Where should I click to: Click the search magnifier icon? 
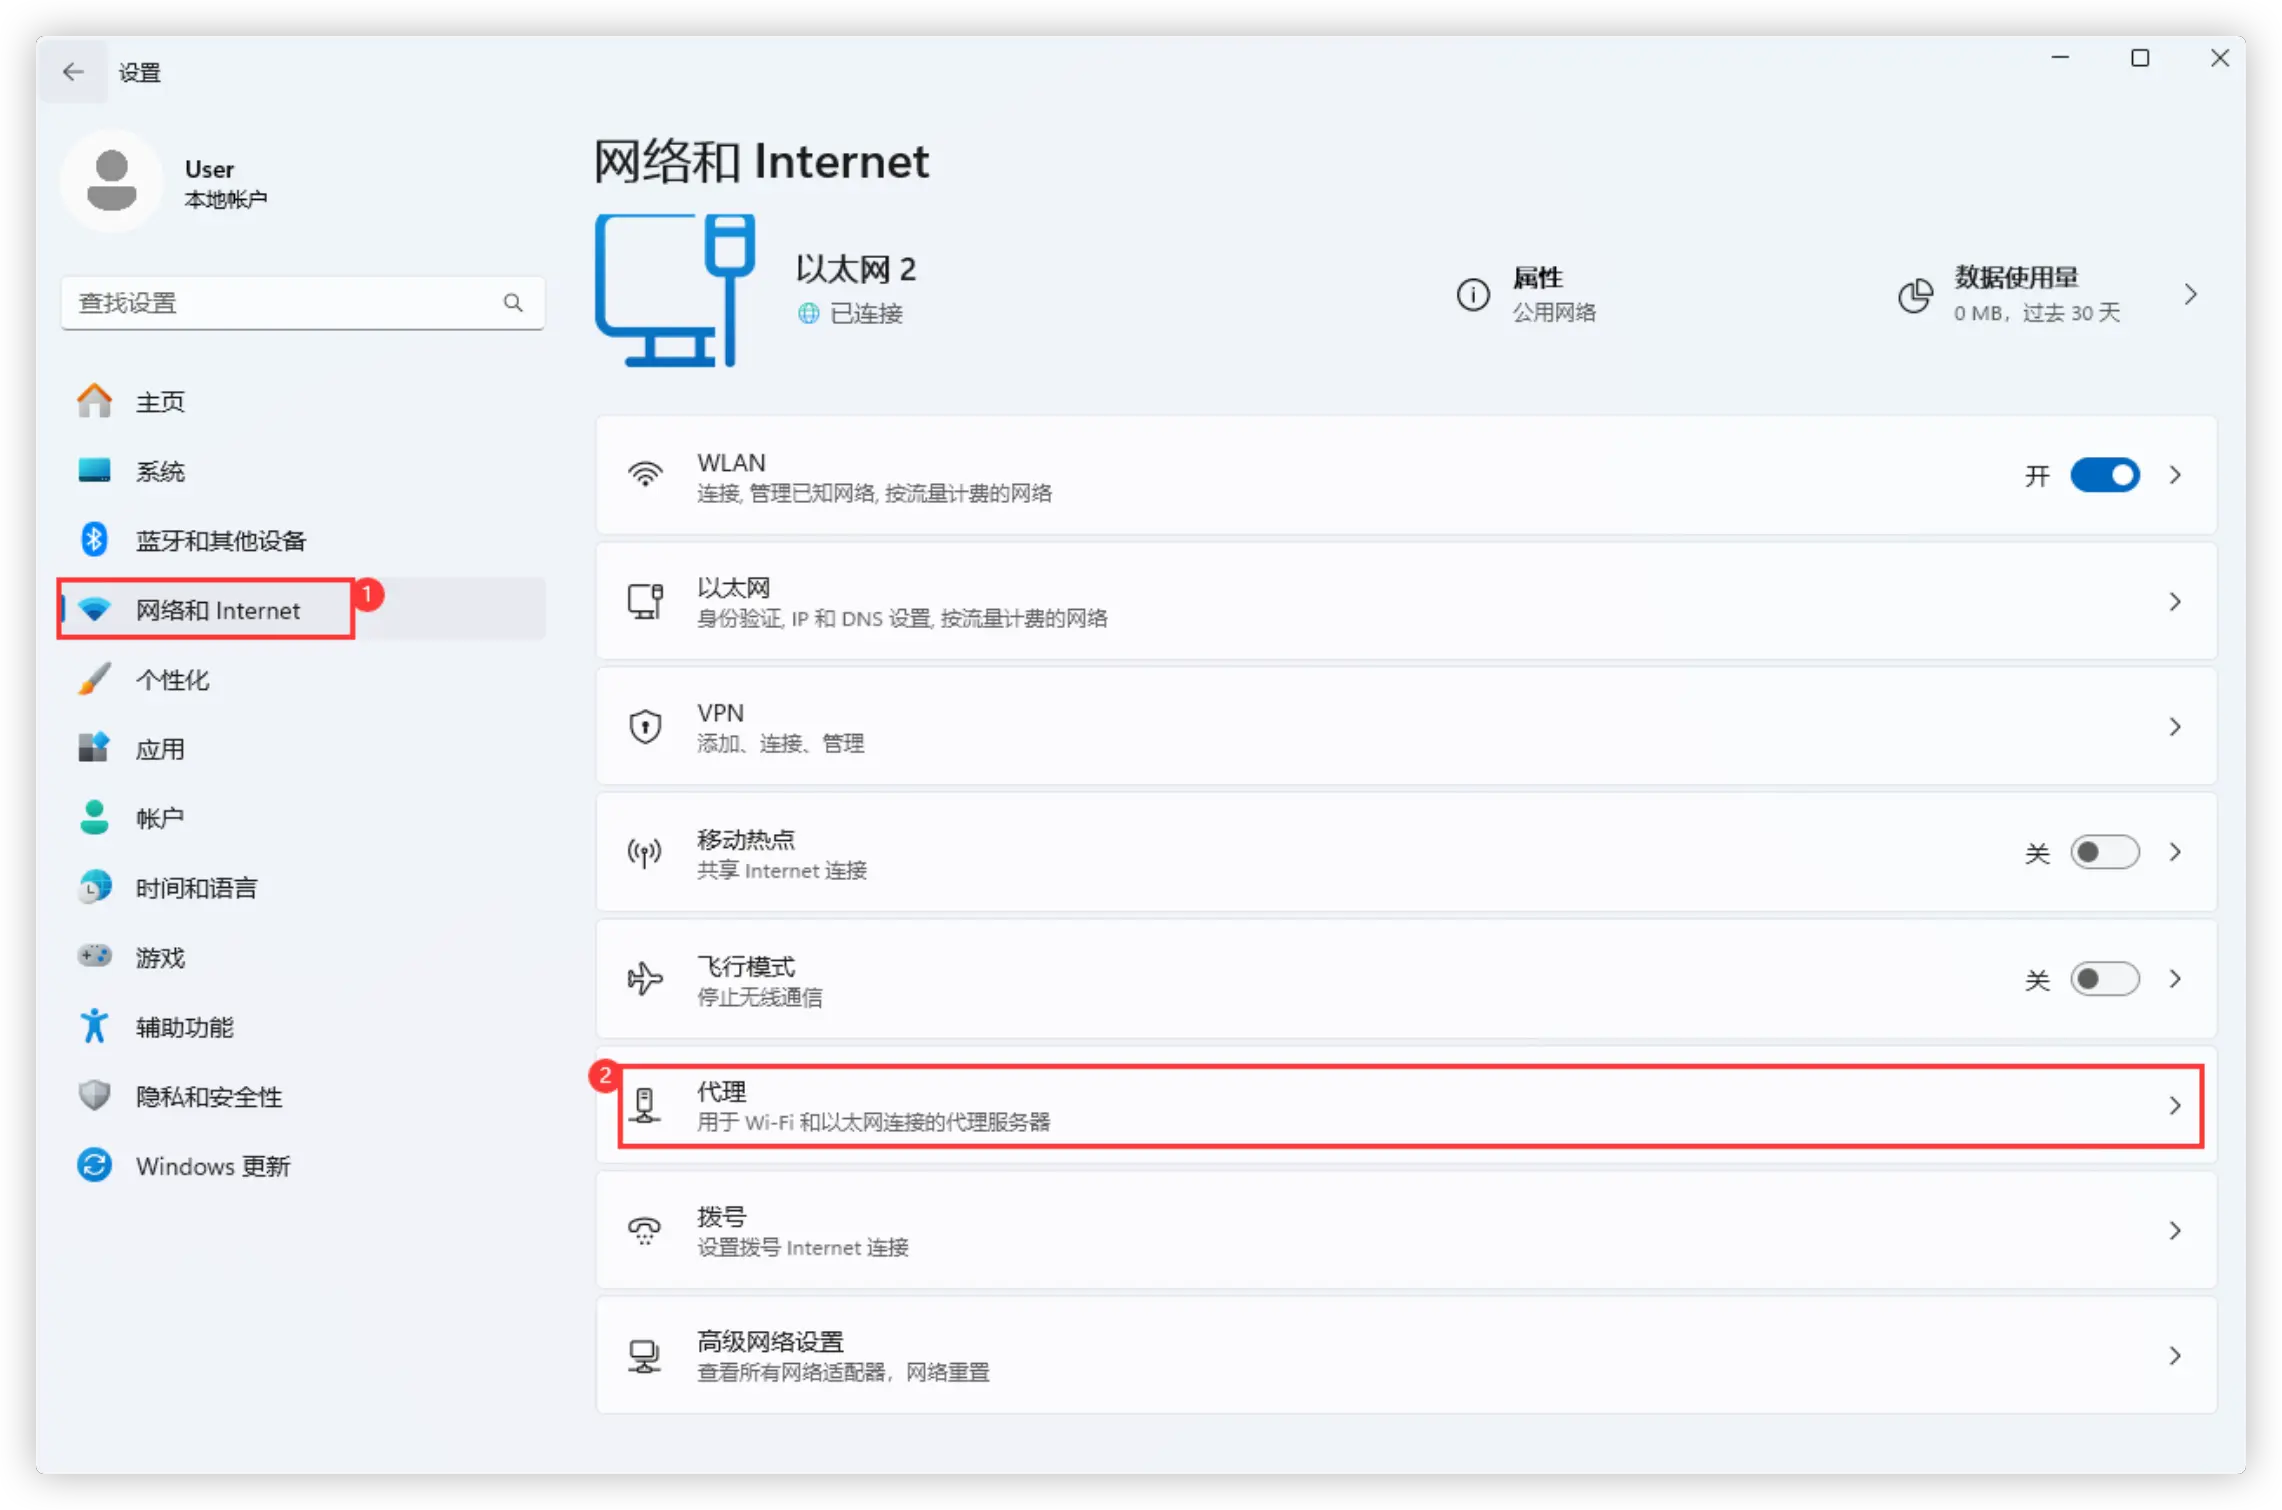tap(513, 302)
